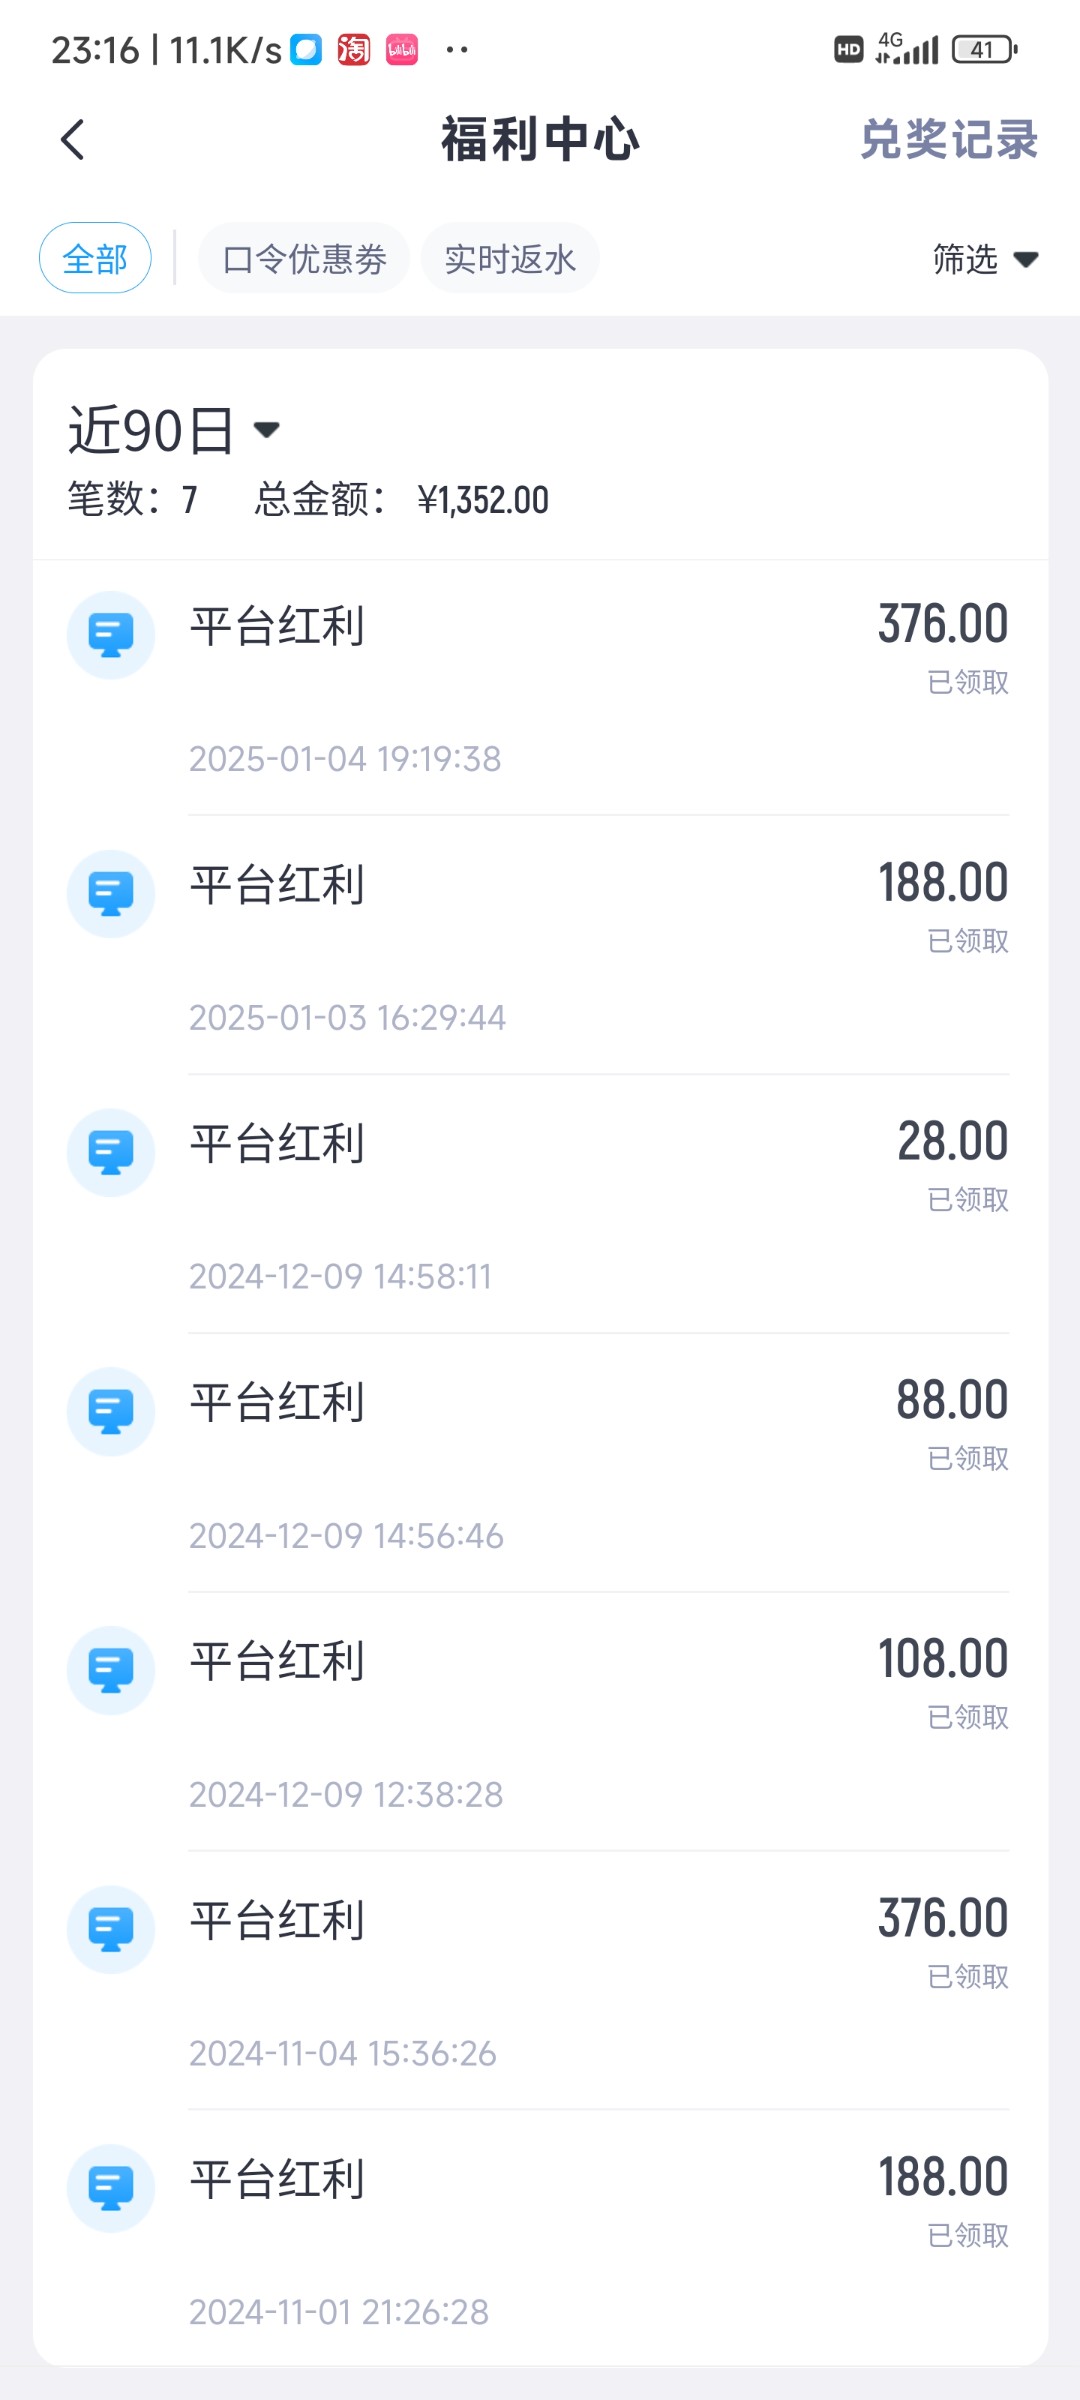This screenshot has height=2400, width=1080.
Task: Tap the arrow next to 筛选
Action: pos(1026,260)
